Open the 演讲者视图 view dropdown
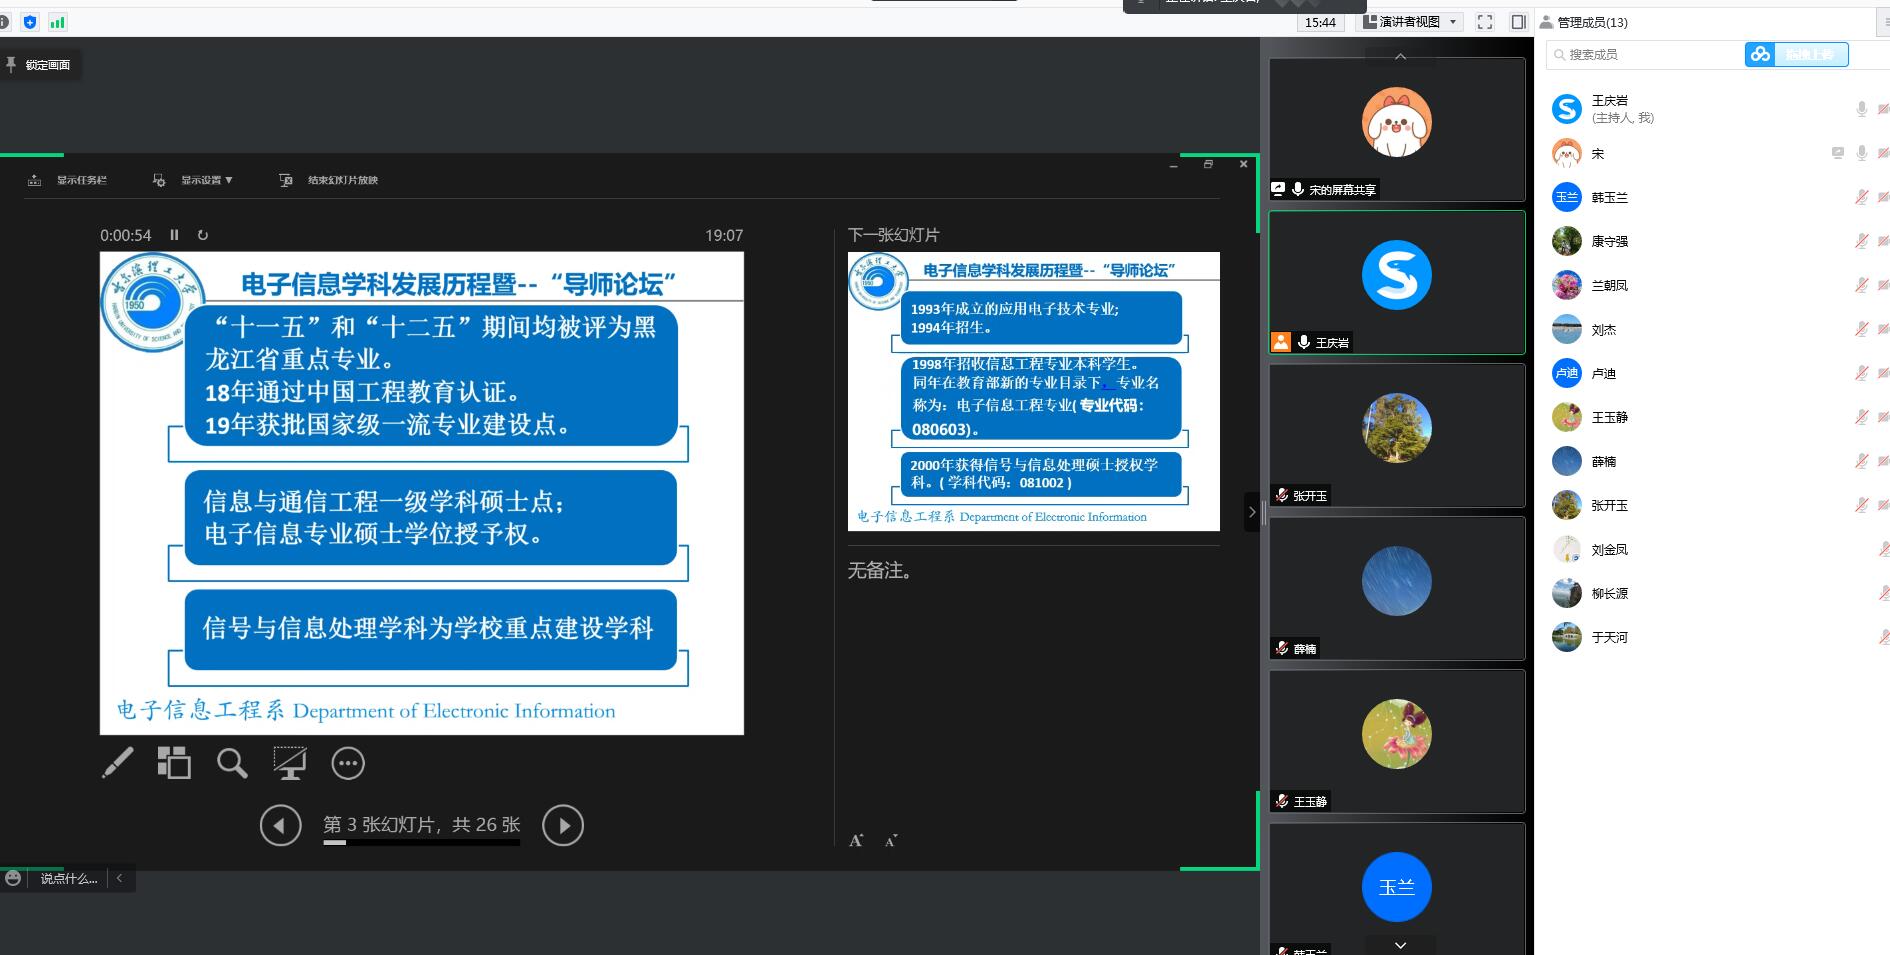Viewport: 1890px width, 955px height. [x=1412, y=22]
